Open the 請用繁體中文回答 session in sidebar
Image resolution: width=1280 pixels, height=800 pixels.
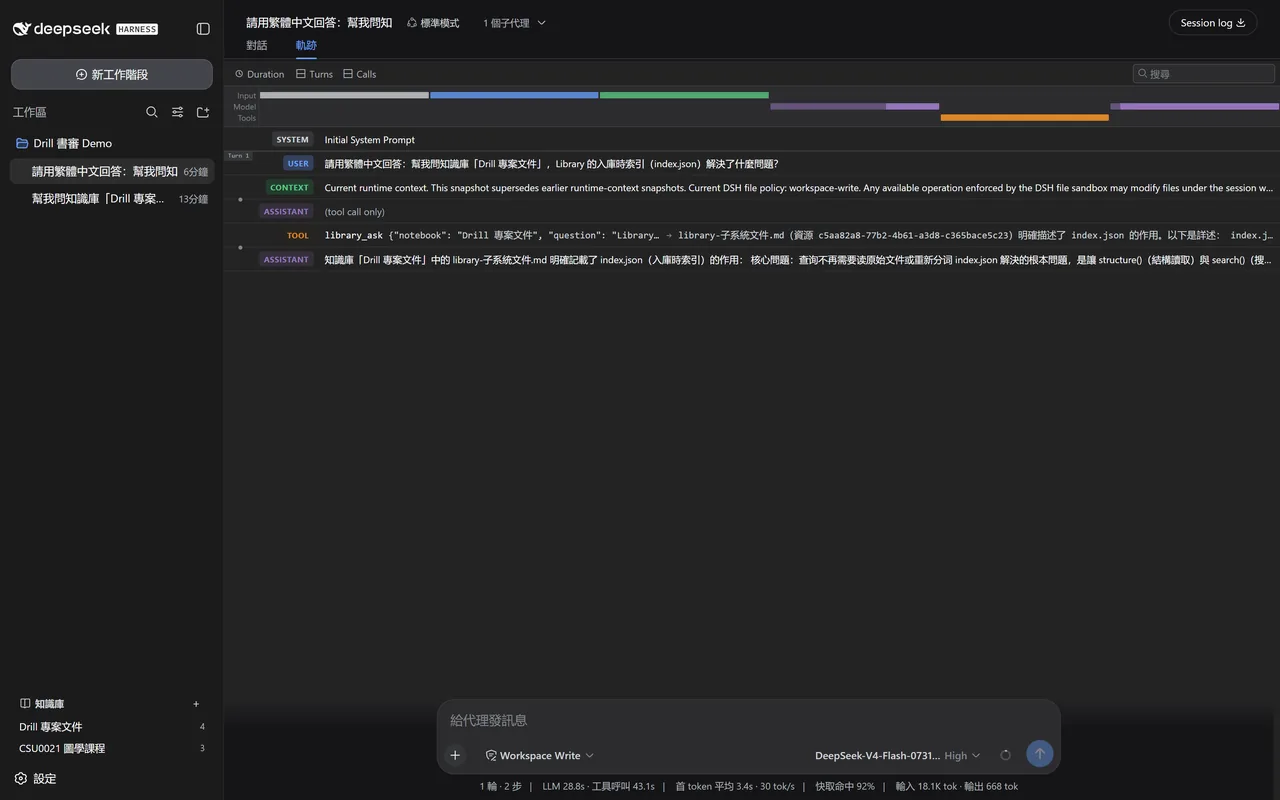point(113,171)
